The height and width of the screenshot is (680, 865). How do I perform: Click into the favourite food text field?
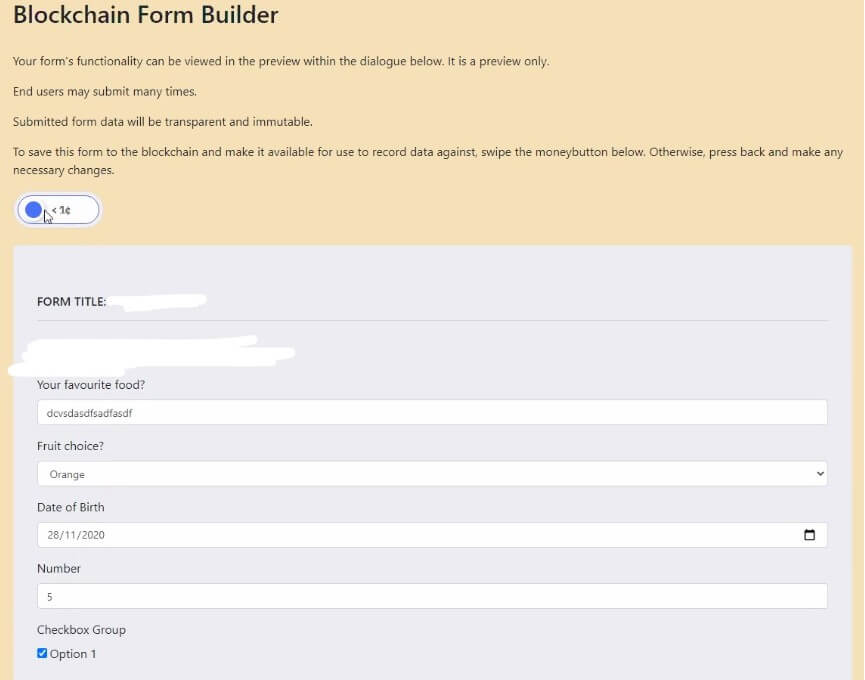(432, 413)
